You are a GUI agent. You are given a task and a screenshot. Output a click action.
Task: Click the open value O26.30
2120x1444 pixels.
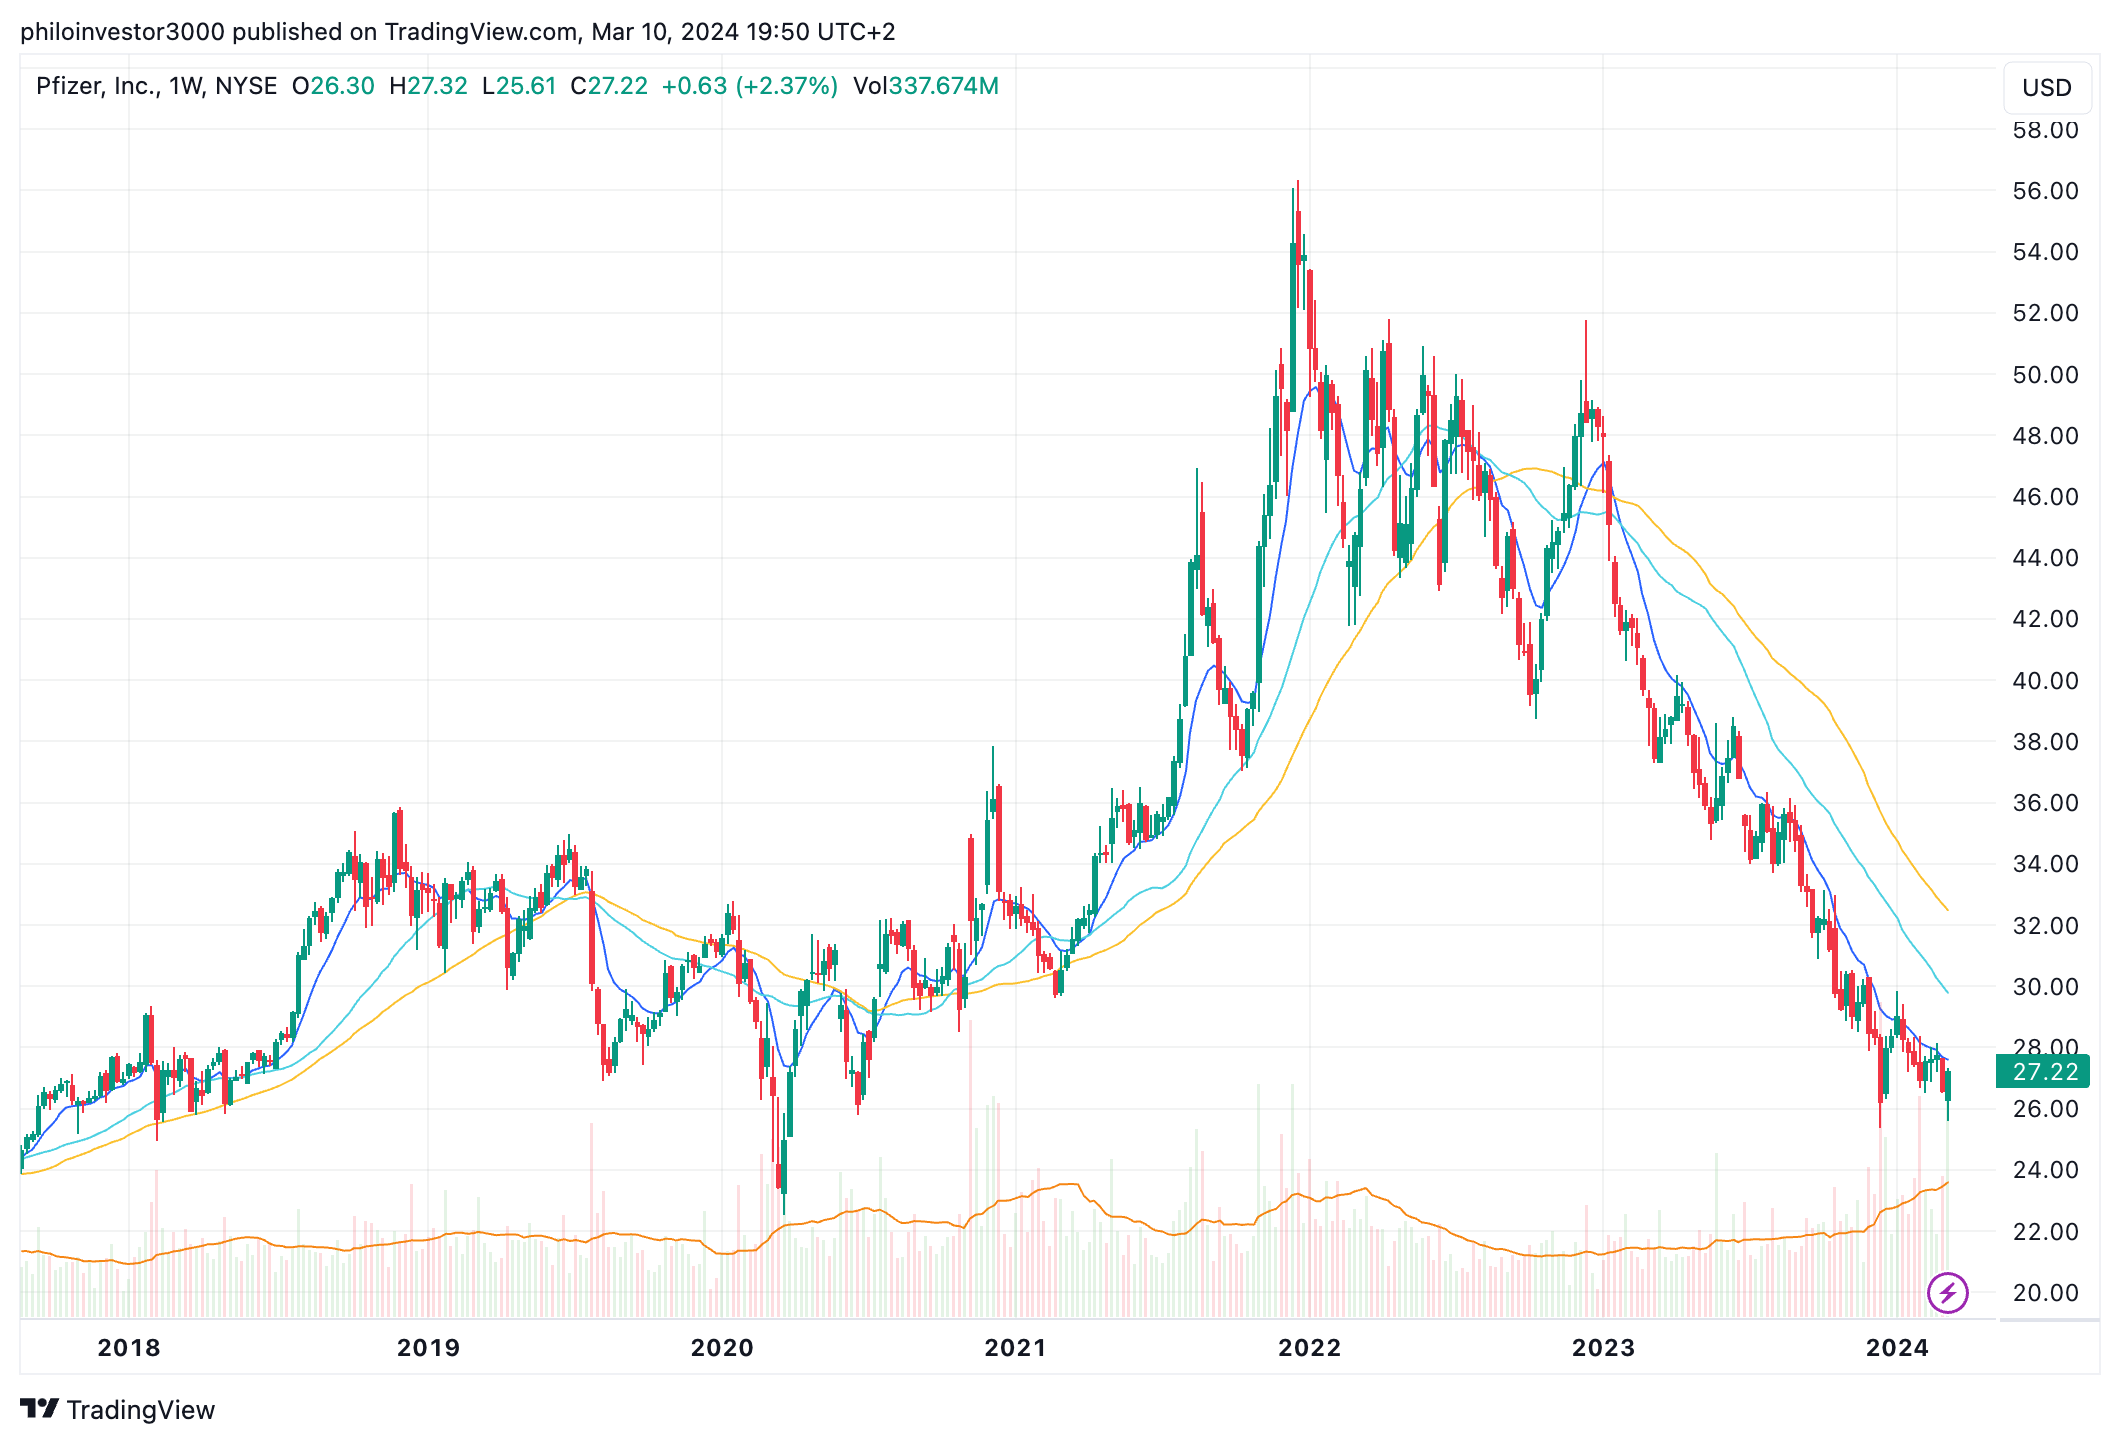(x=333, y=86)
